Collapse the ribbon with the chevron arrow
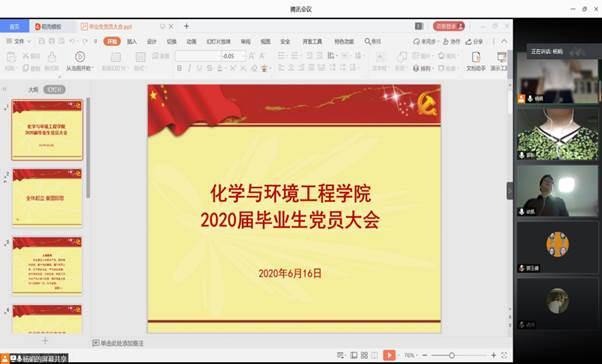The width and height of the screenshot is (602, 364). click(504, 41)
